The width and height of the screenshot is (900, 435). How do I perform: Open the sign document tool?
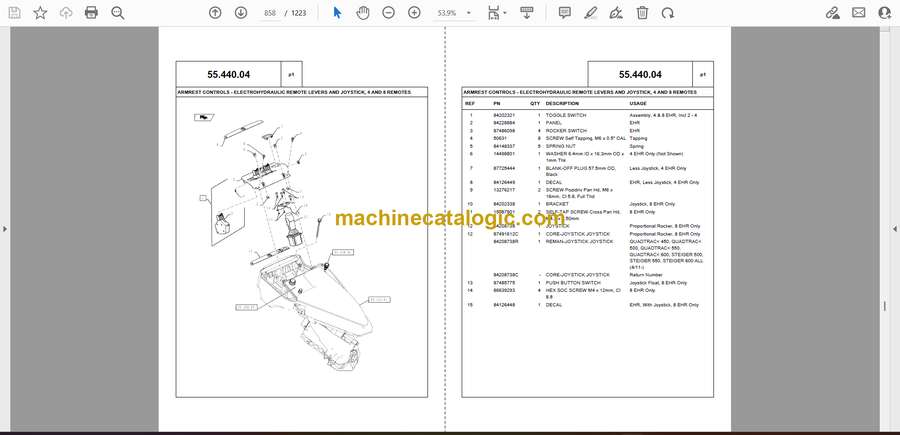pyautogui.click(x=616, y=13)
